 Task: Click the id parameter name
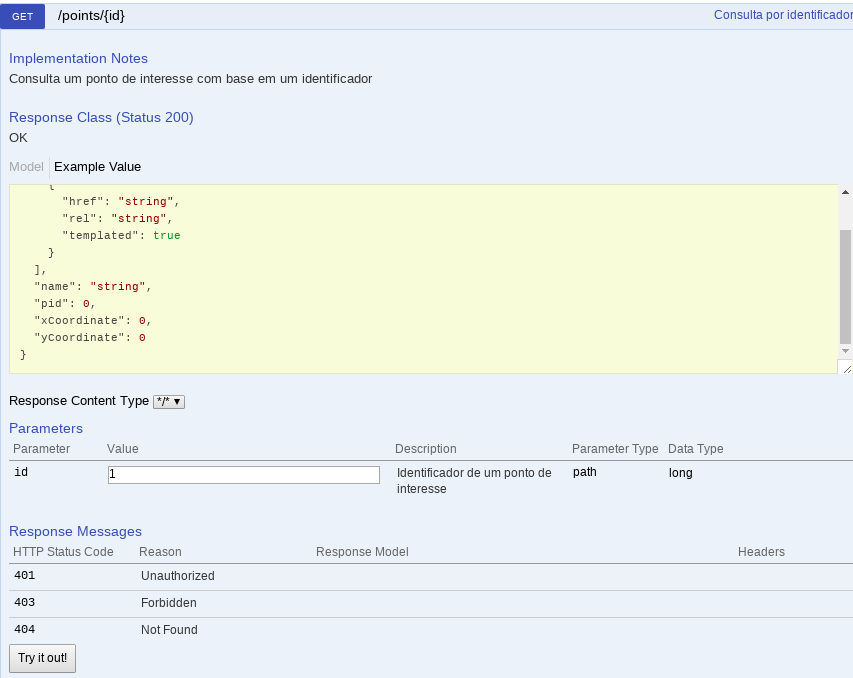[x=21, y=472]
